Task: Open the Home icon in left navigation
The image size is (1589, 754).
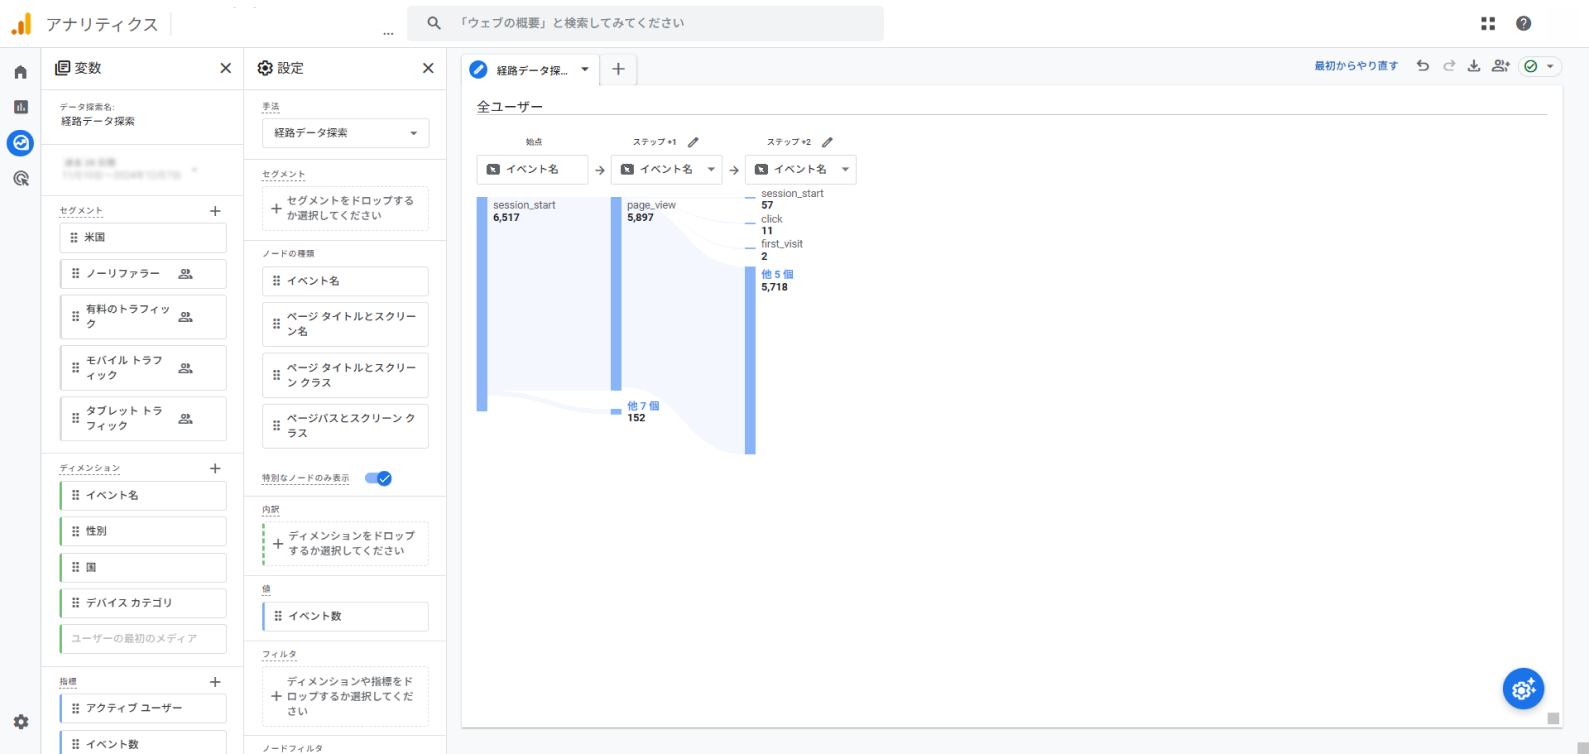Action: click(20, 72)
